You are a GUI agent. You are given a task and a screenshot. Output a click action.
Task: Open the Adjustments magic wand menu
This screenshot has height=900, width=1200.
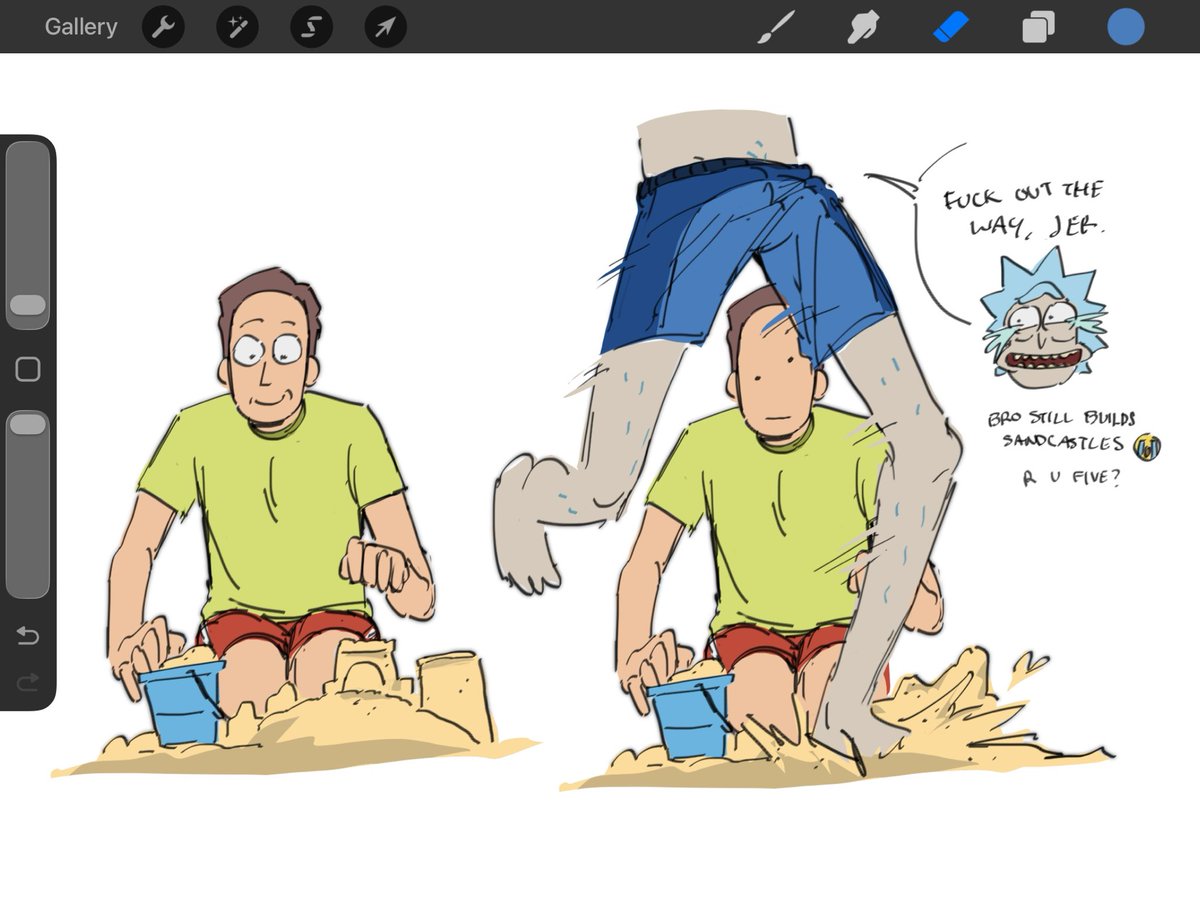click(237, 27)
